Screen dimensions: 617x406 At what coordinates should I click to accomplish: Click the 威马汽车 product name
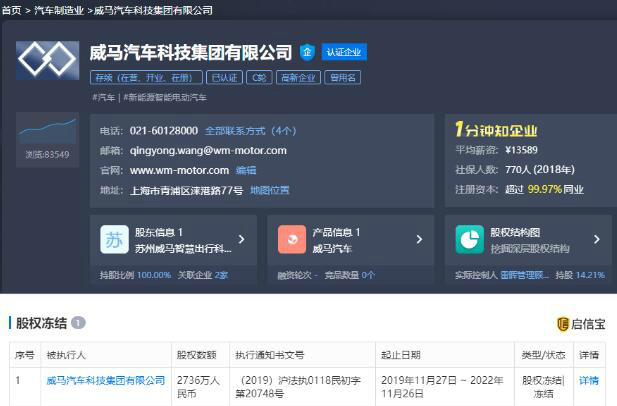point(332,249)
